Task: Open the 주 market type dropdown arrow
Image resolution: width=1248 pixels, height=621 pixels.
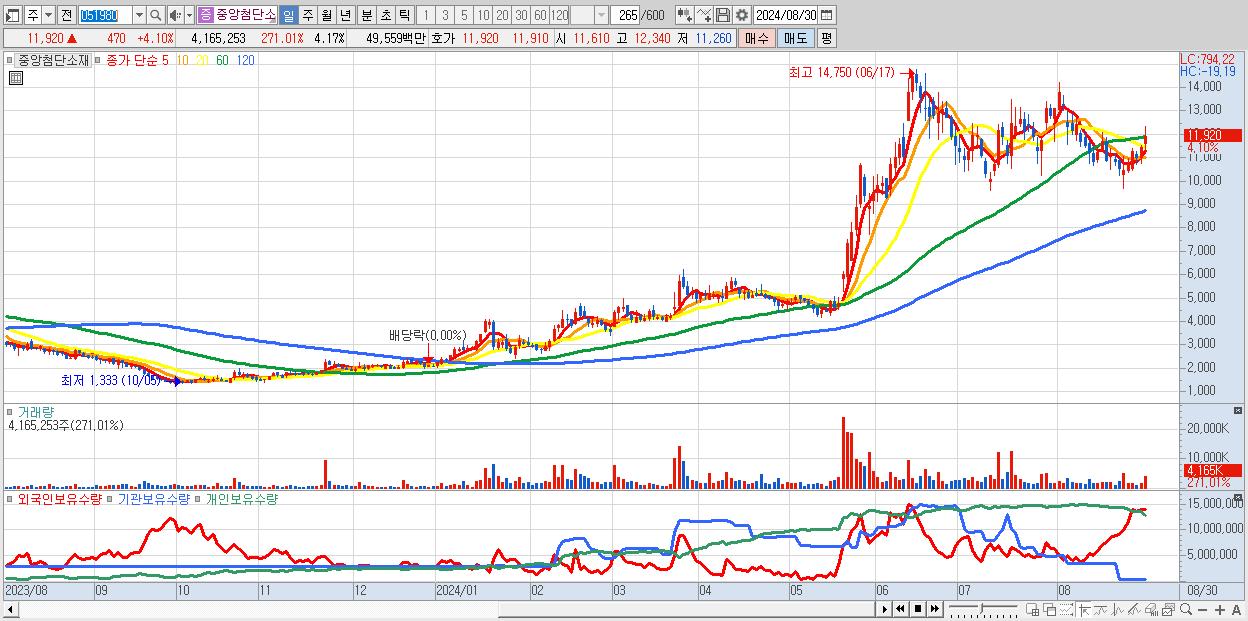Action: [48, 15]
